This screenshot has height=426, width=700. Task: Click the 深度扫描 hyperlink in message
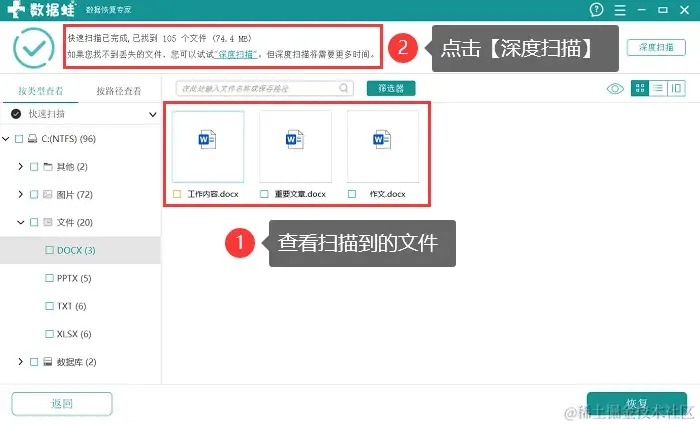click(236, 54)
